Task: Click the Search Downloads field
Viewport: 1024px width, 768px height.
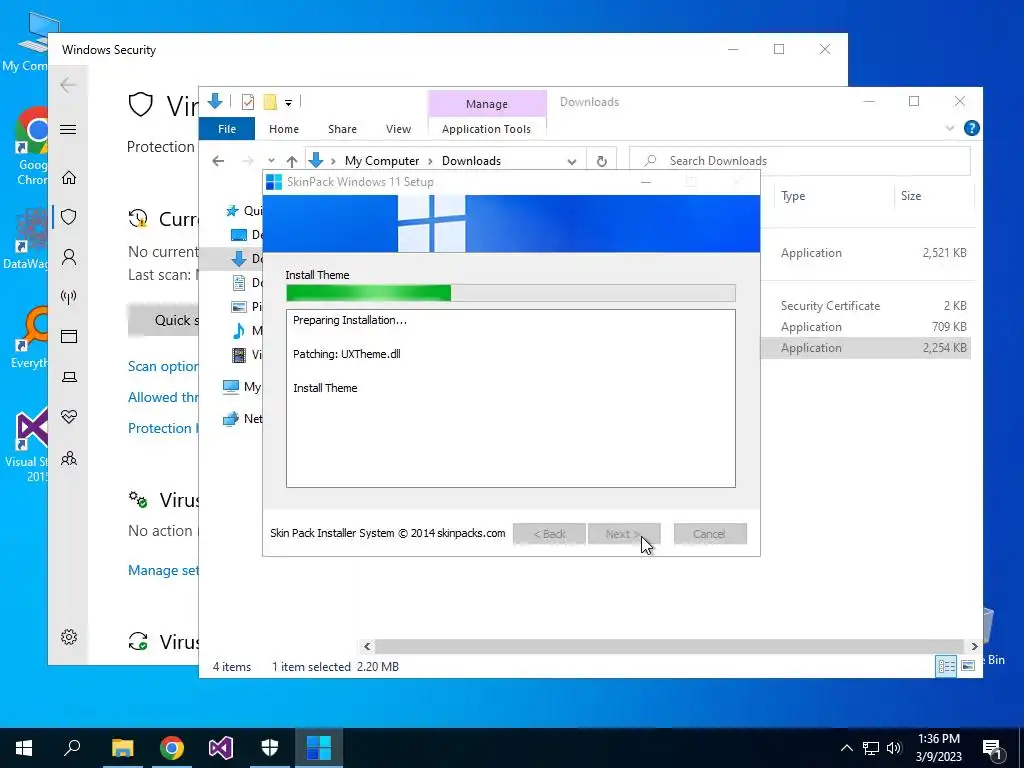Action: coord(800,161)
